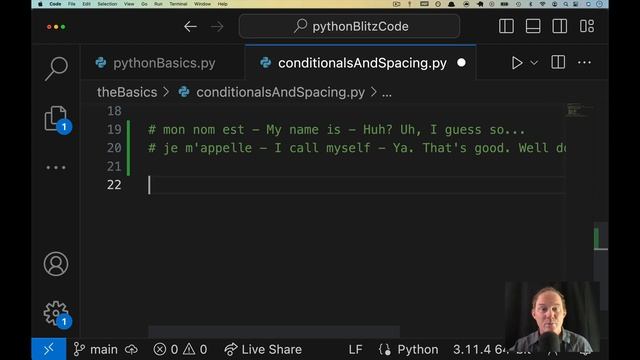The image size is (640, 360).
Task: Switch the main git branch
Action: [x=96, y=349]
